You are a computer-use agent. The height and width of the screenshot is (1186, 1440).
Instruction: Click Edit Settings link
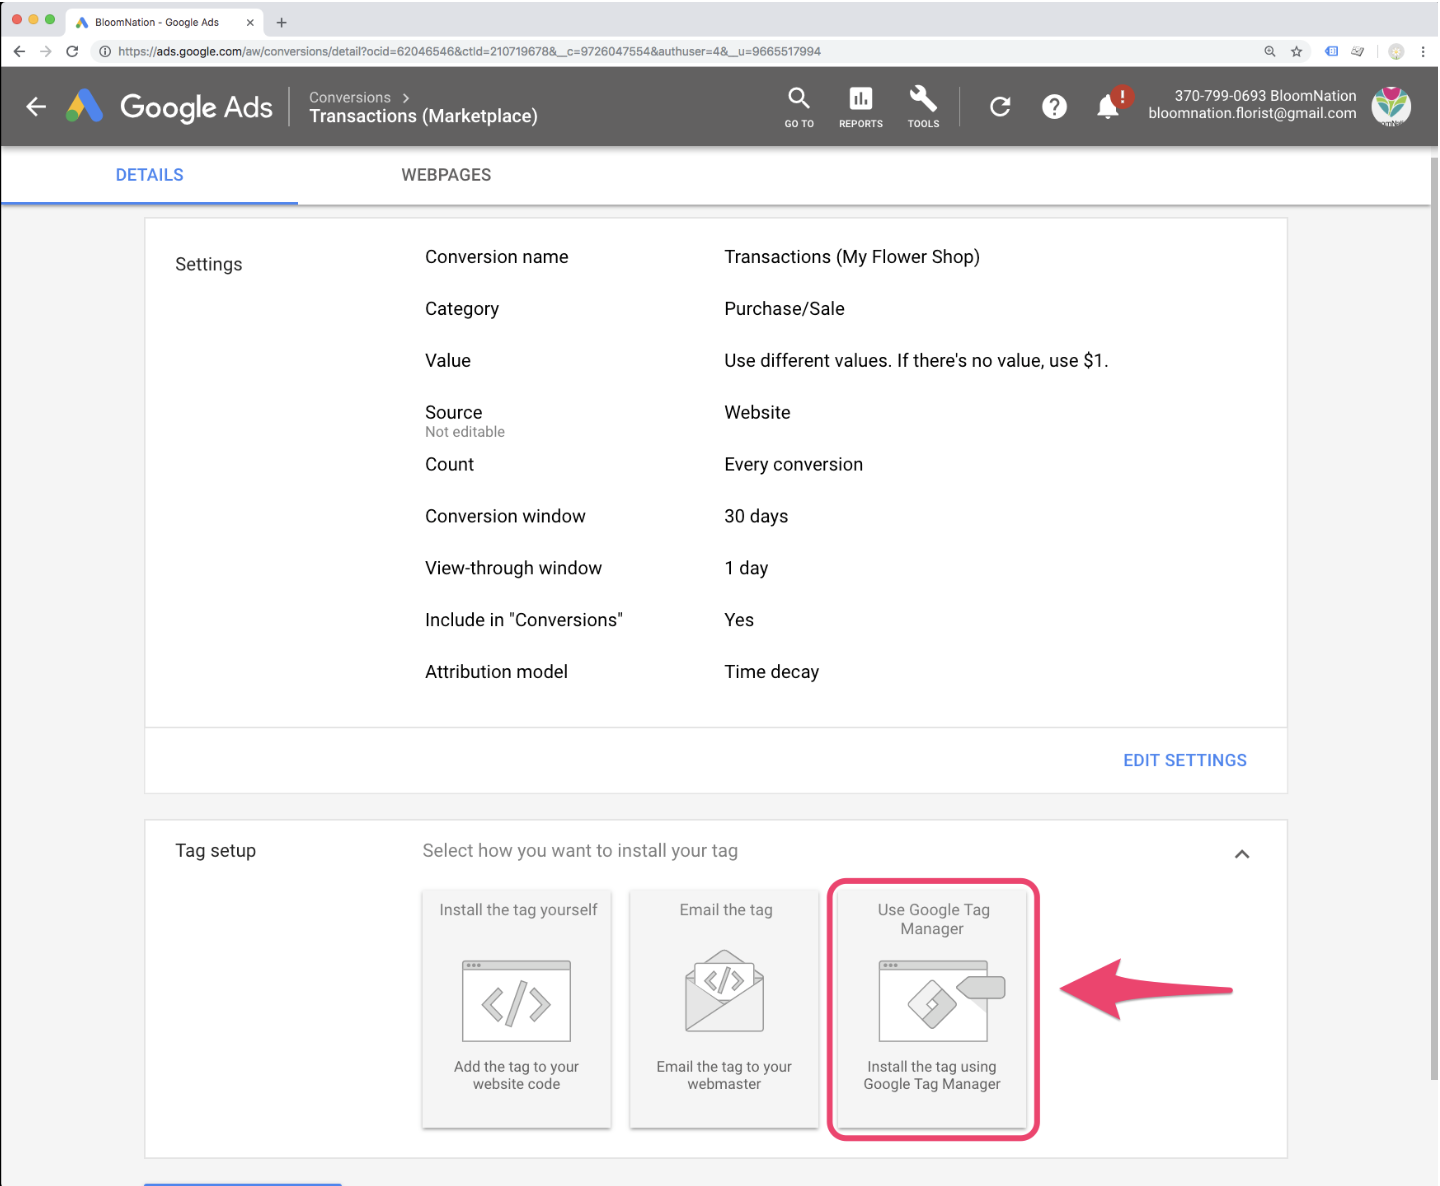(x=1185, y=760)
